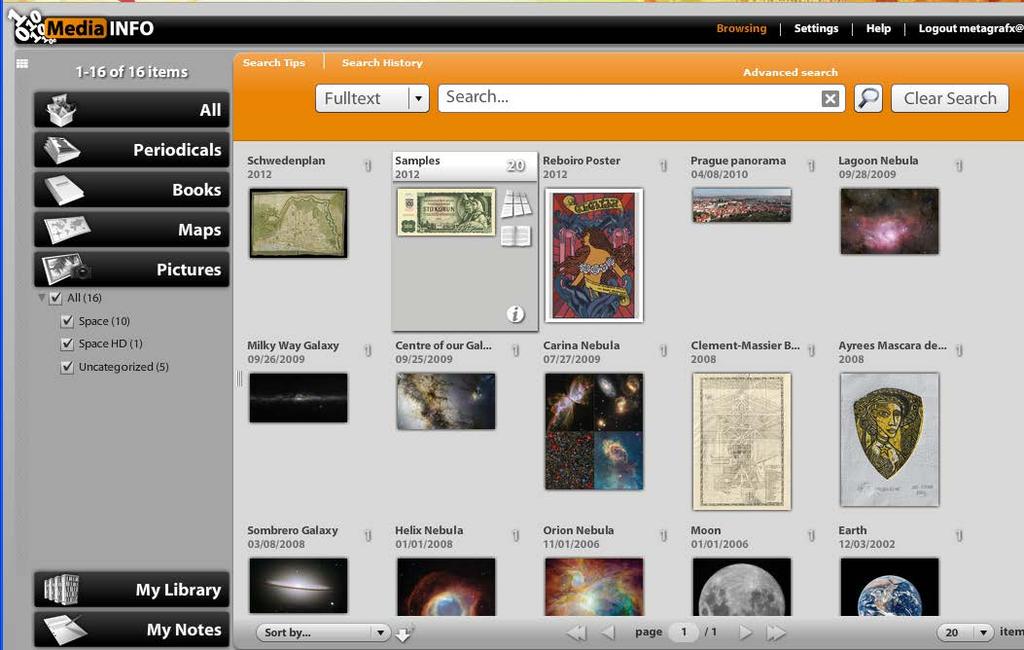
Task: Click the paperclip icon next to Helix Nebula
Action: 515,536
